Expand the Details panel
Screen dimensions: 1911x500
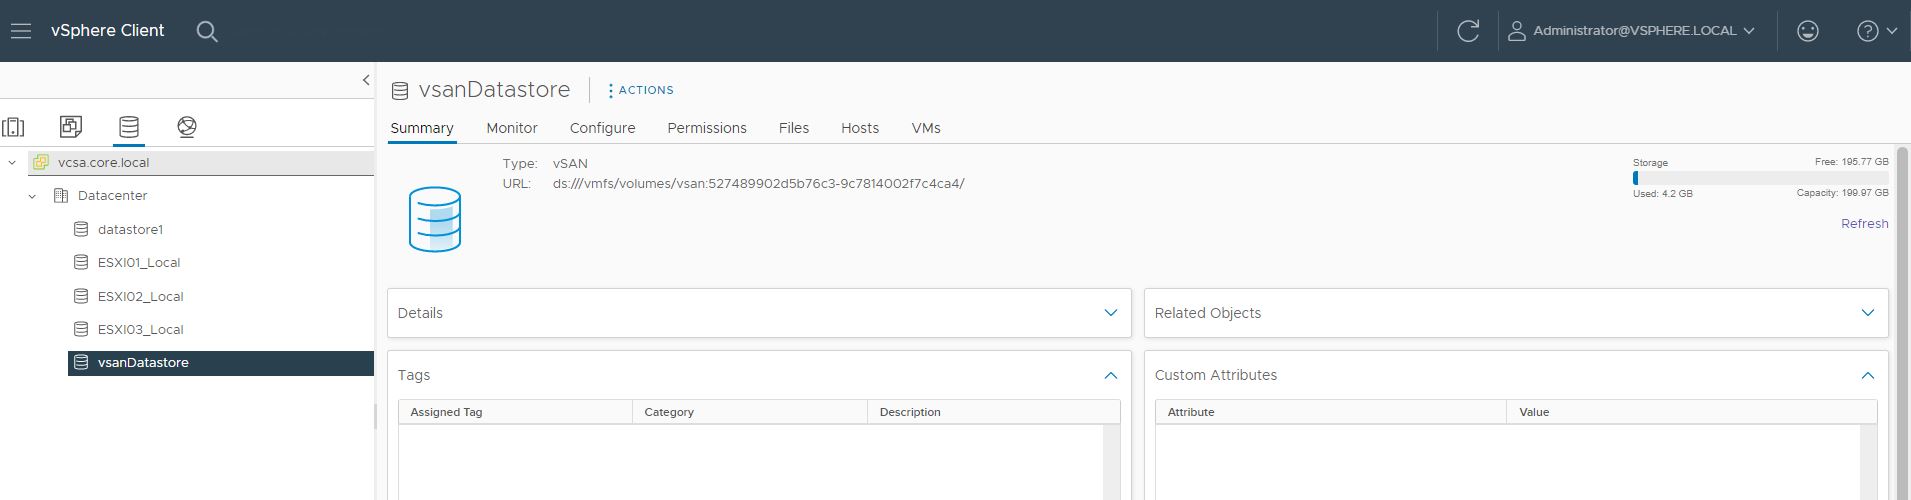click(x=1110, y=313)
